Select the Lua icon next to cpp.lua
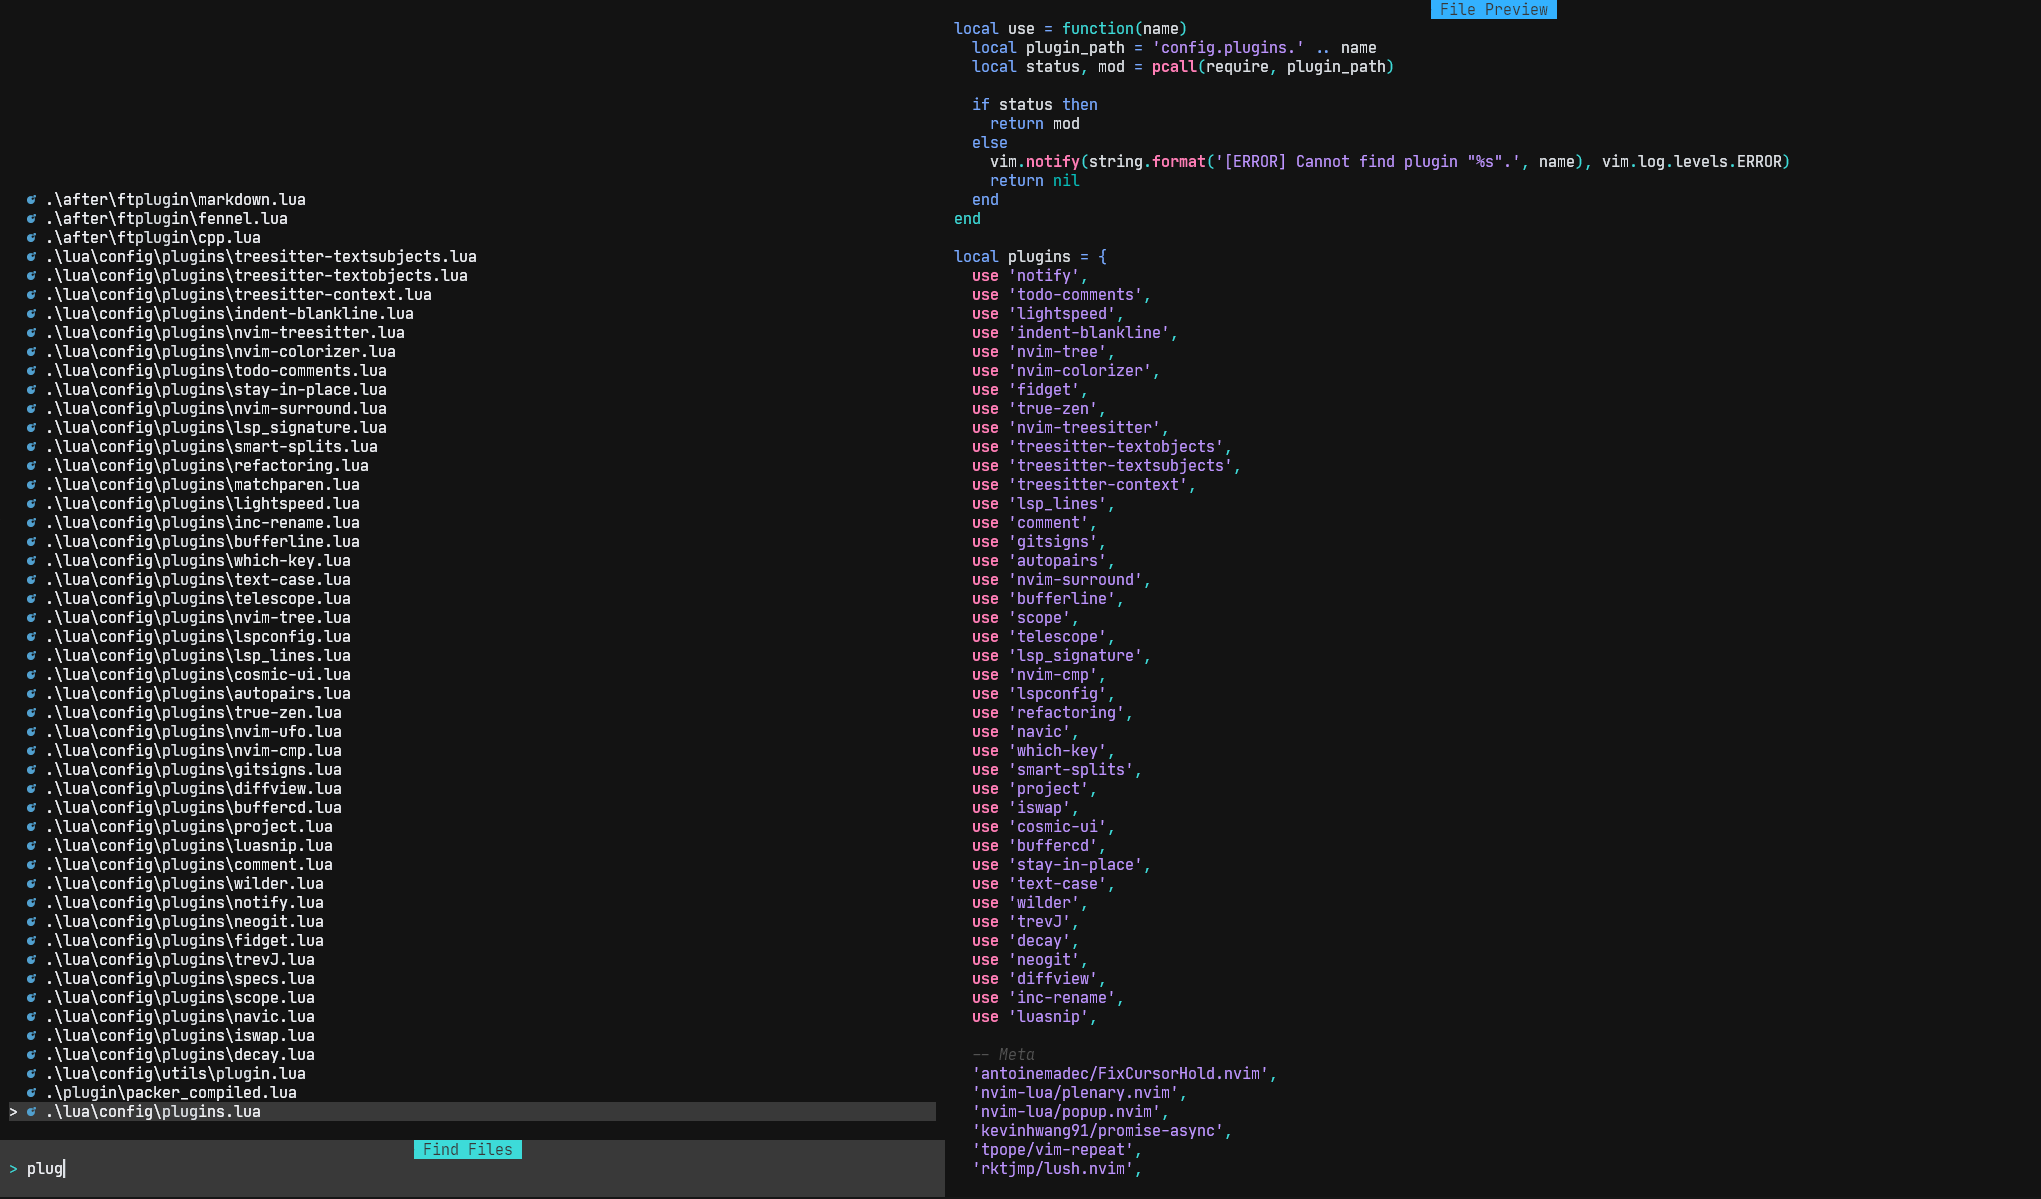Image resolution: width=2041 pixels, height=1199 pixels. tap(32, 238)
